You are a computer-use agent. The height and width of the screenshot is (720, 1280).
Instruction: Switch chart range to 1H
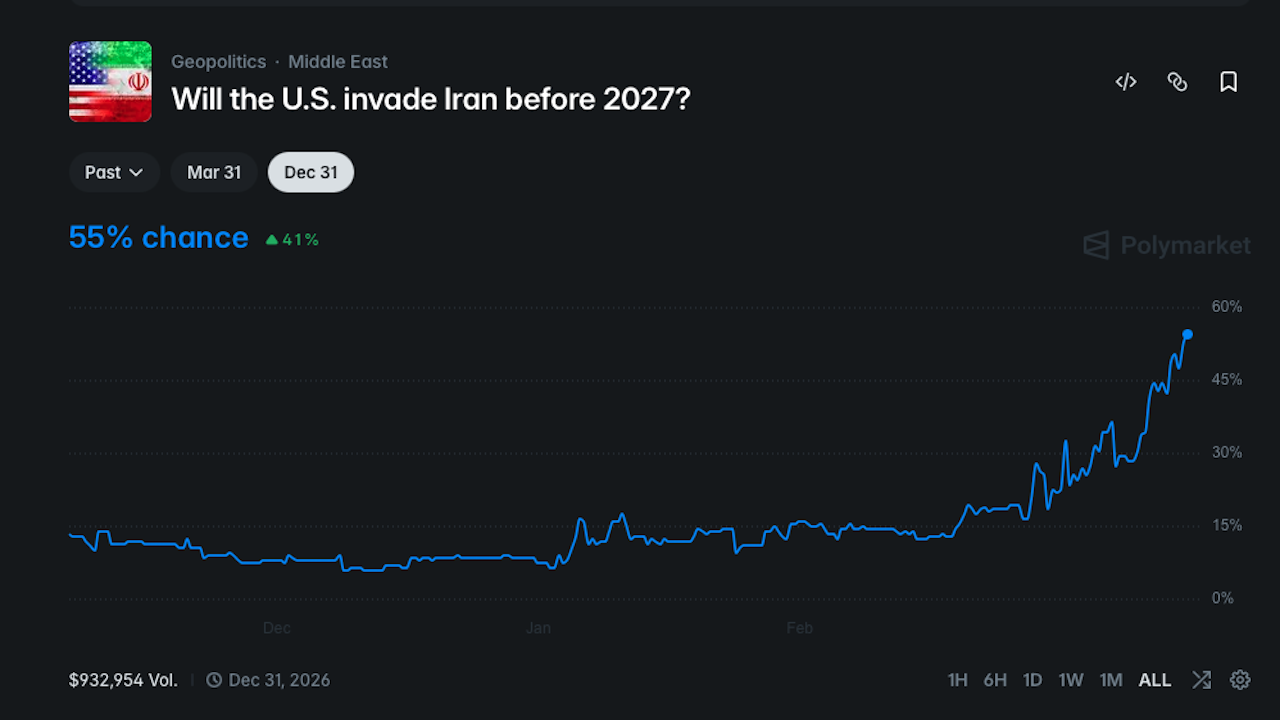tap(957, 680)
